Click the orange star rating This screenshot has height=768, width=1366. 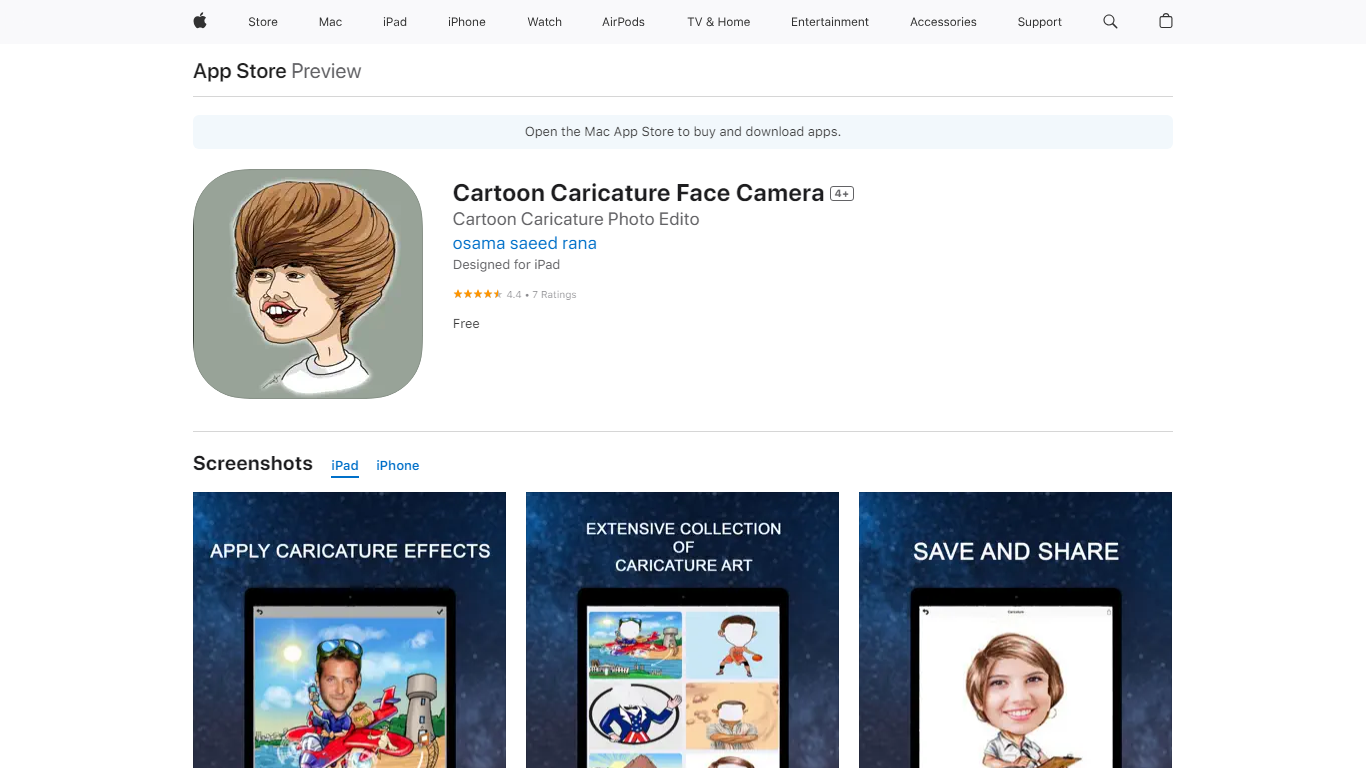coord(477,294)
